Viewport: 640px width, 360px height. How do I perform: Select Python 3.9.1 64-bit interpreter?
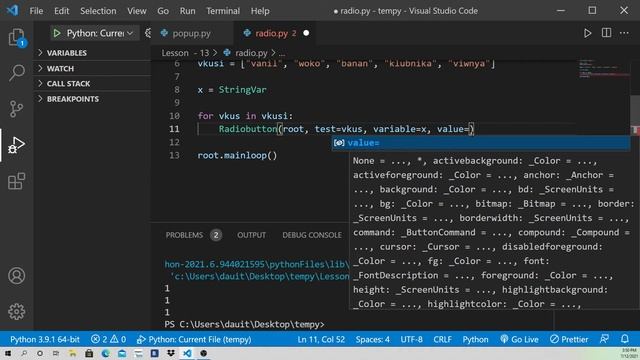click(x=45, y=339)
